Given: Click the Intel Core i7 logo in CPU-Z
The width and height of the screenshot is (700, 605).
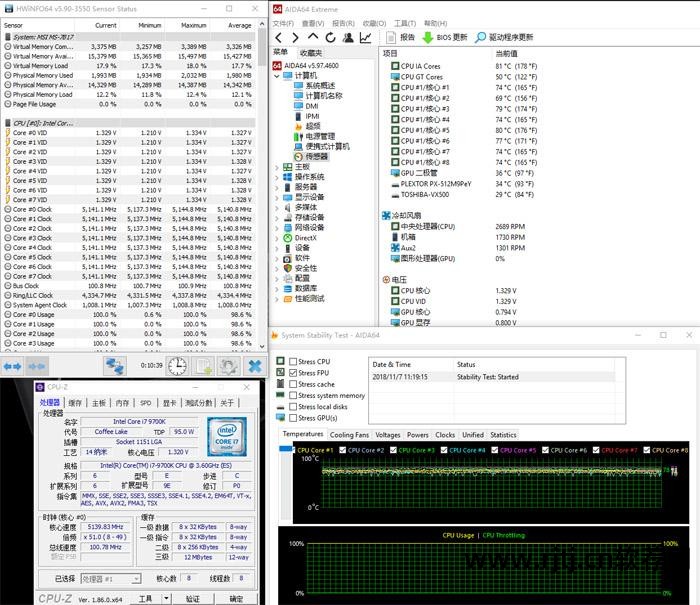Looking at the screenshot, I should tap(226, 436).
